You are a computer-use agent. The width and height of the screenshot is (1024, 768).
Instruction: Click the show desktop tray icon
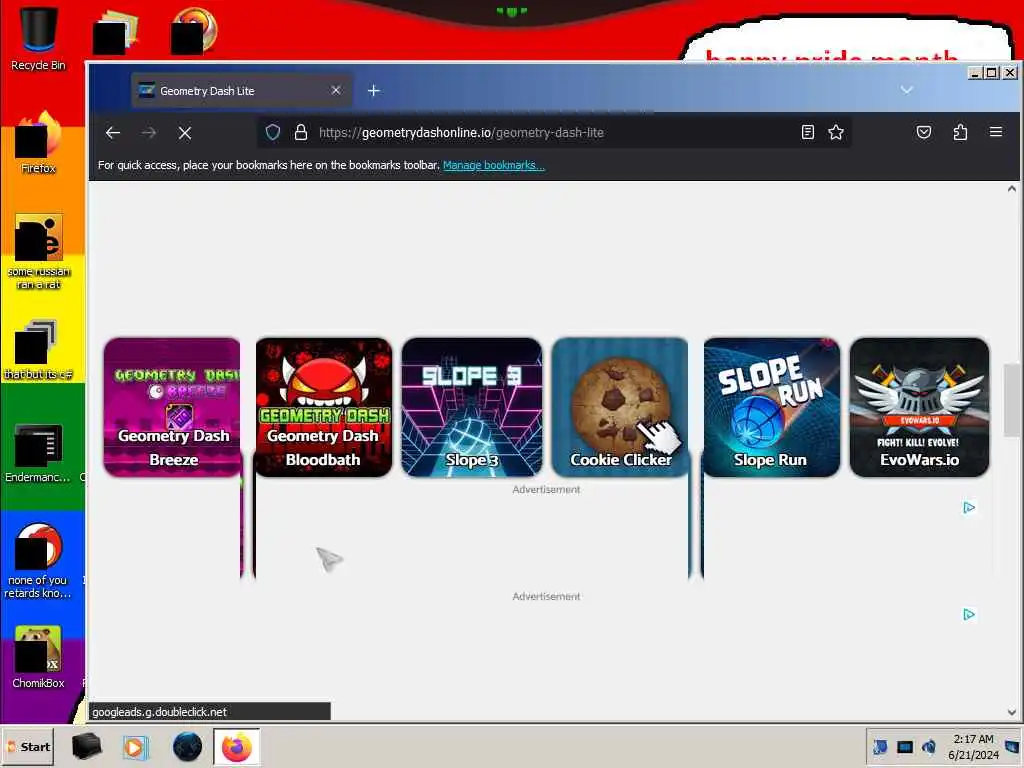1012,747
